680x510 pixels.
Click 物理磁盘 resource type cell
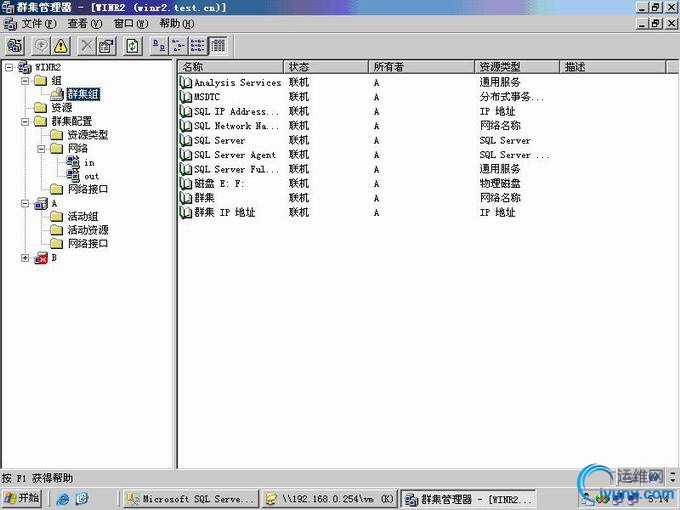pyautogui.click(x=500, y=184)
